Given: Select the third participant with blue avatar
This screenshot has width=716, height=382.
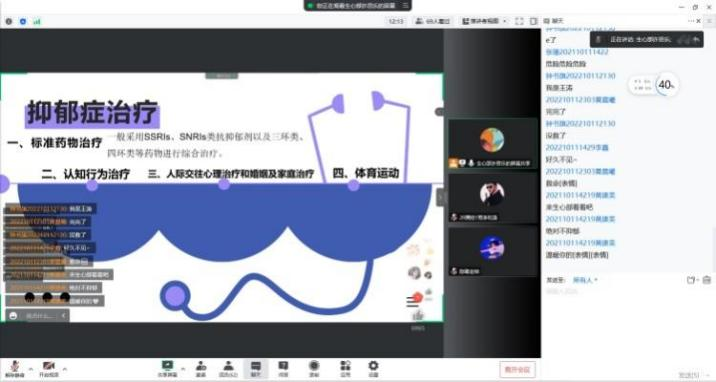Looking at the screenshot, I should tap(492, 252).
